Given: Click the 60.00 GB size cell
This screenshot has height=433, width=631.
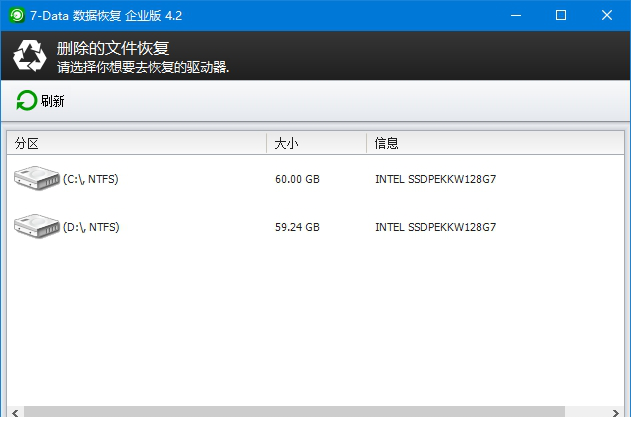Looking at the screenshot, I should pos(297,179).
